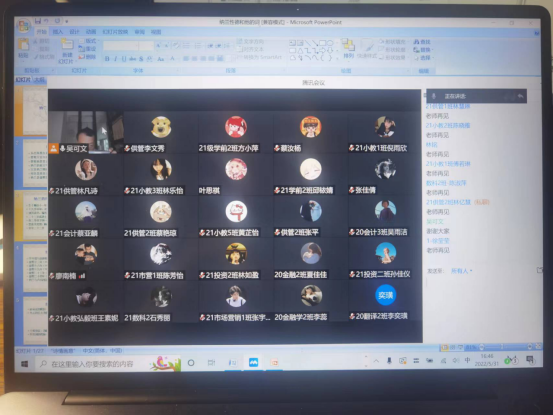Click the Paste (粘贴) icon
The width and height of the screenshot is (553, 415).
coord(24,48)
